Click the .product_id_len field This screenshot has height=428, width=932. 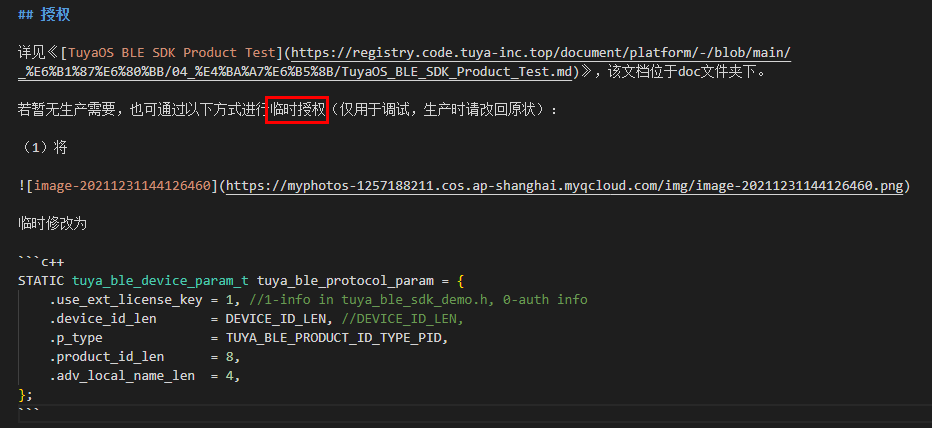(106, 357)
